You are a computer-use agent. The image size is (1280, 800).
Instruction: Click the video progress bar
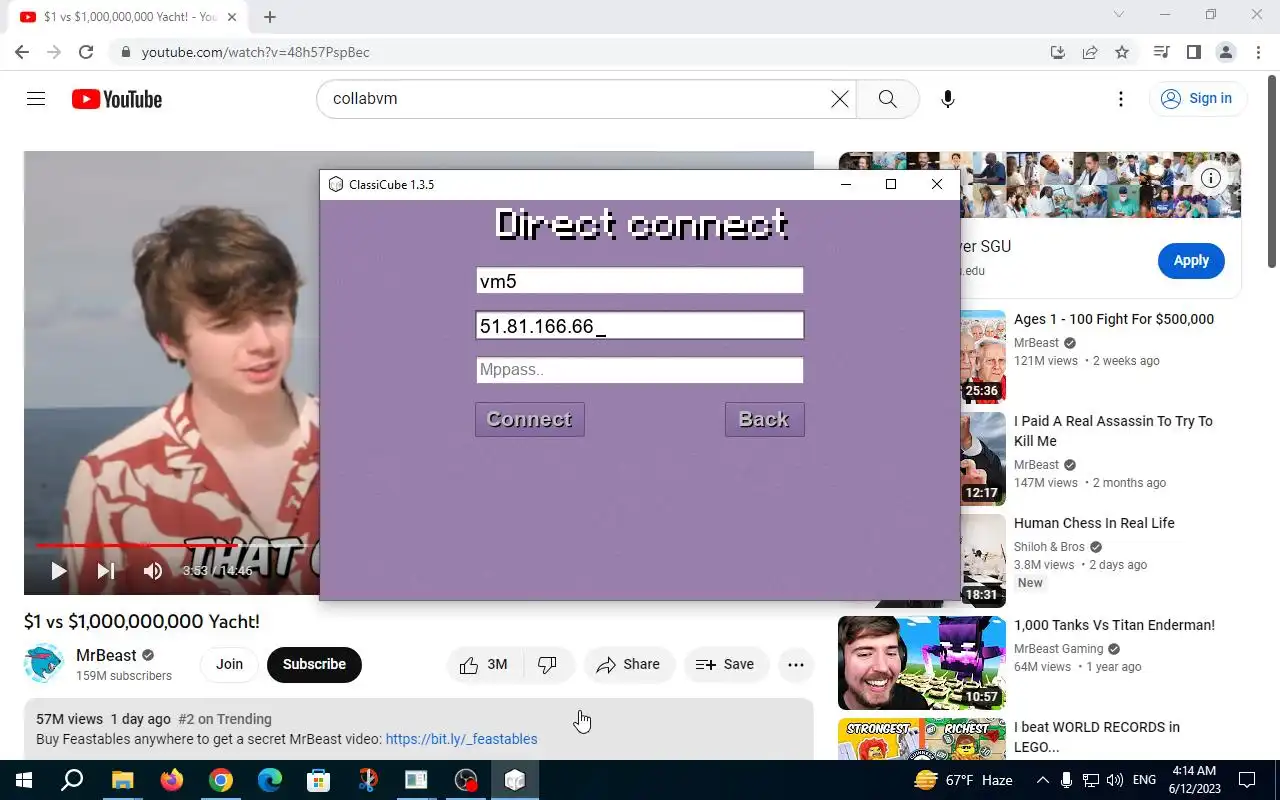click(x=177, y=546)
